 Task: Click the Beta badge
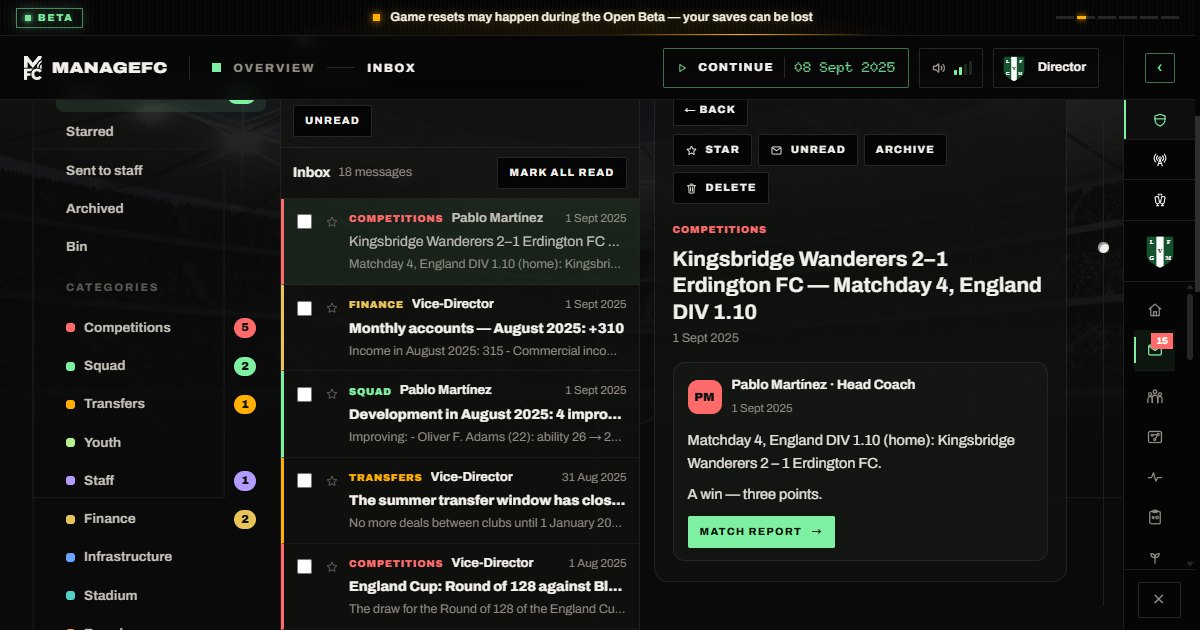pyautogui.click(x=50, y=17)
